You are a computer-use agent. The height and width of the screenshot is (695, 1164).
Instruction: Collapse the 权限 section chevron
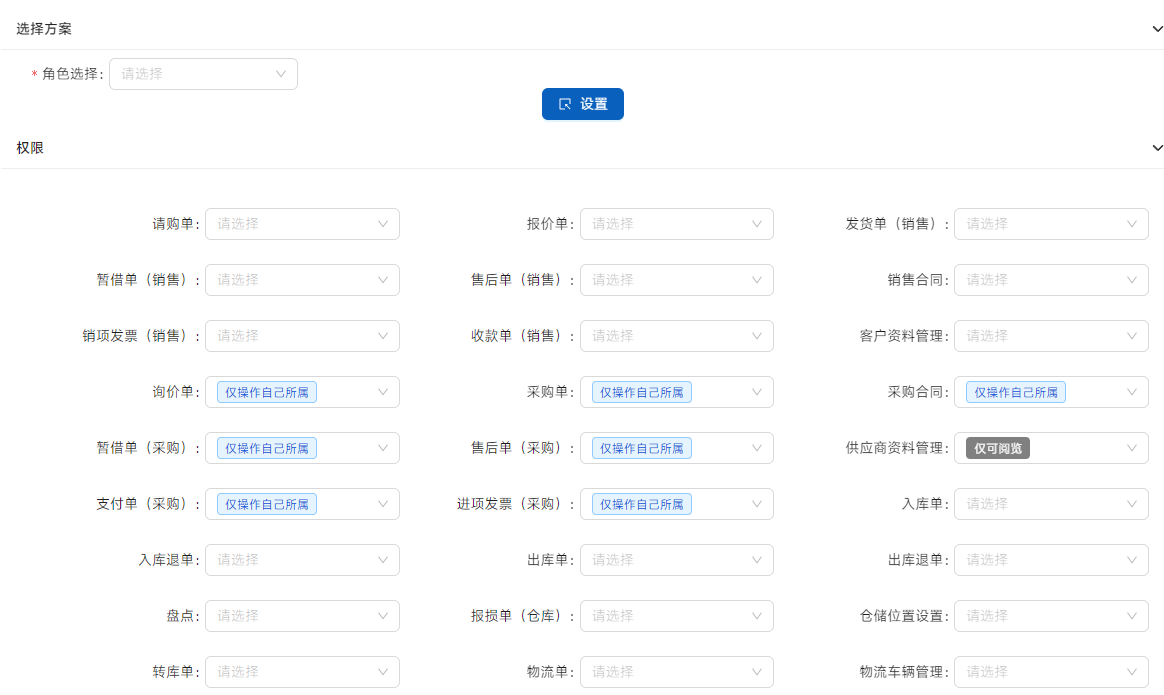(x=1157, y=148)
